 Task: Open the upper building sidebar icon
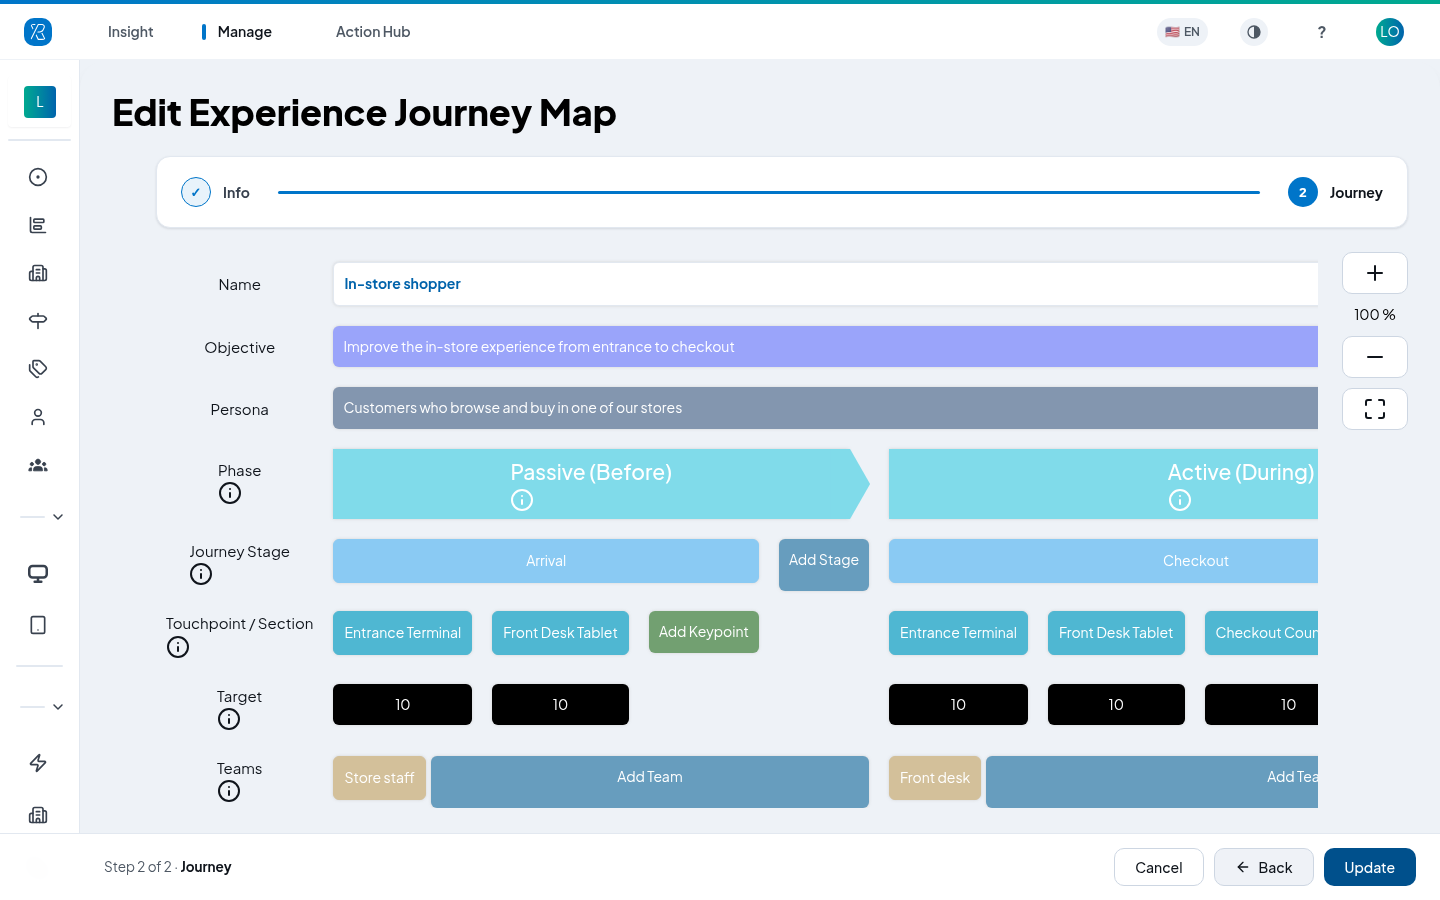coord(38,273)
